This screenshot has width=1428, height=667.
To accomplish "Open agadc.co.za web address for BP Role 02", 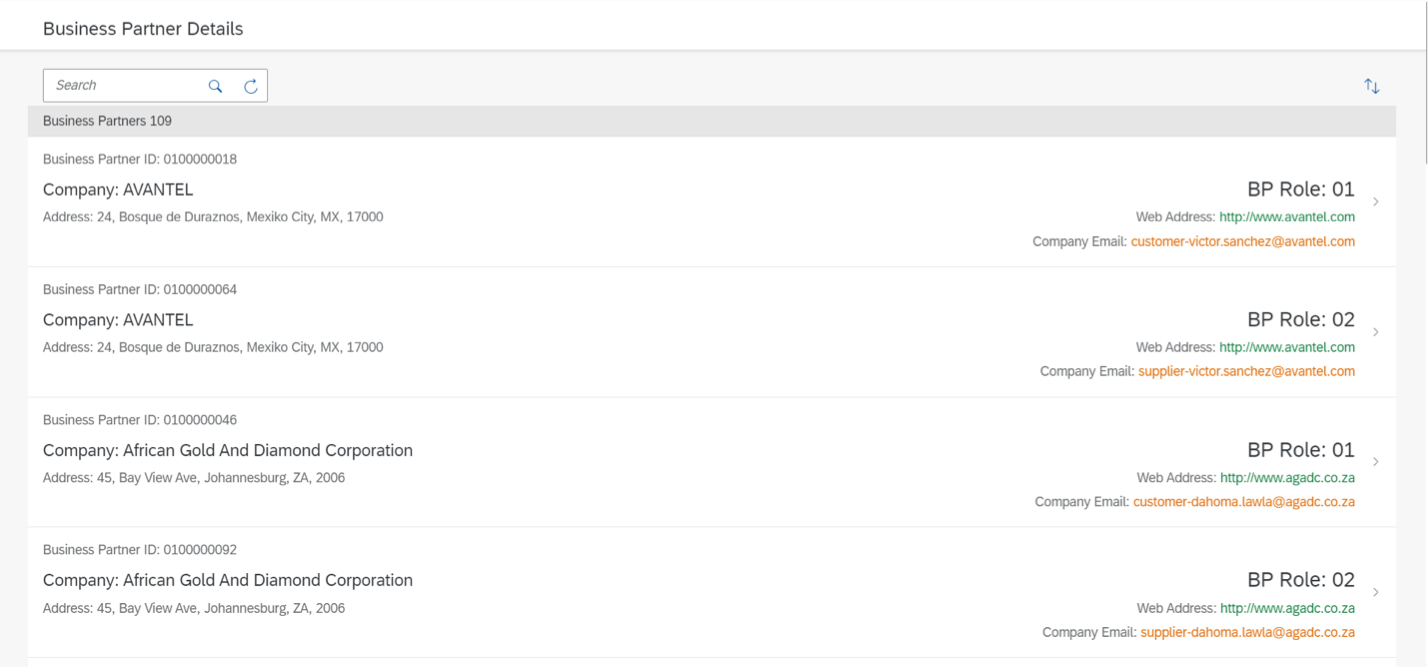I will (x=1288, y=608).
